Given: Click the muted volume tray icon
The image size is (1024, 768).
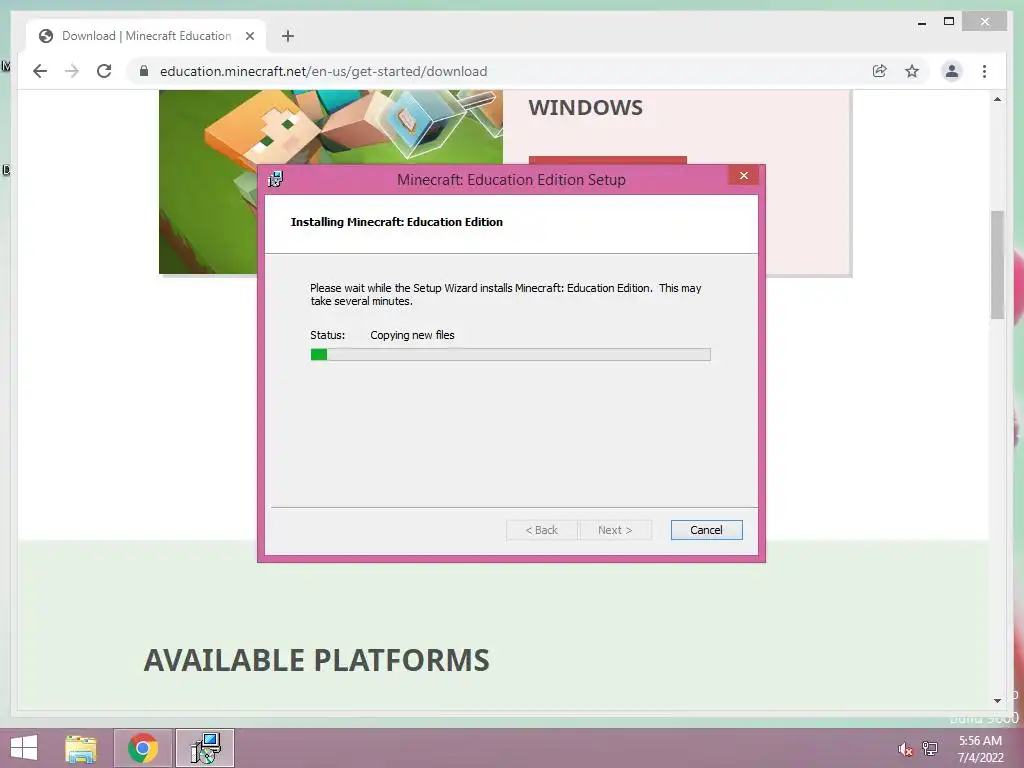Looking at the screenshot, I should [905, 749].
